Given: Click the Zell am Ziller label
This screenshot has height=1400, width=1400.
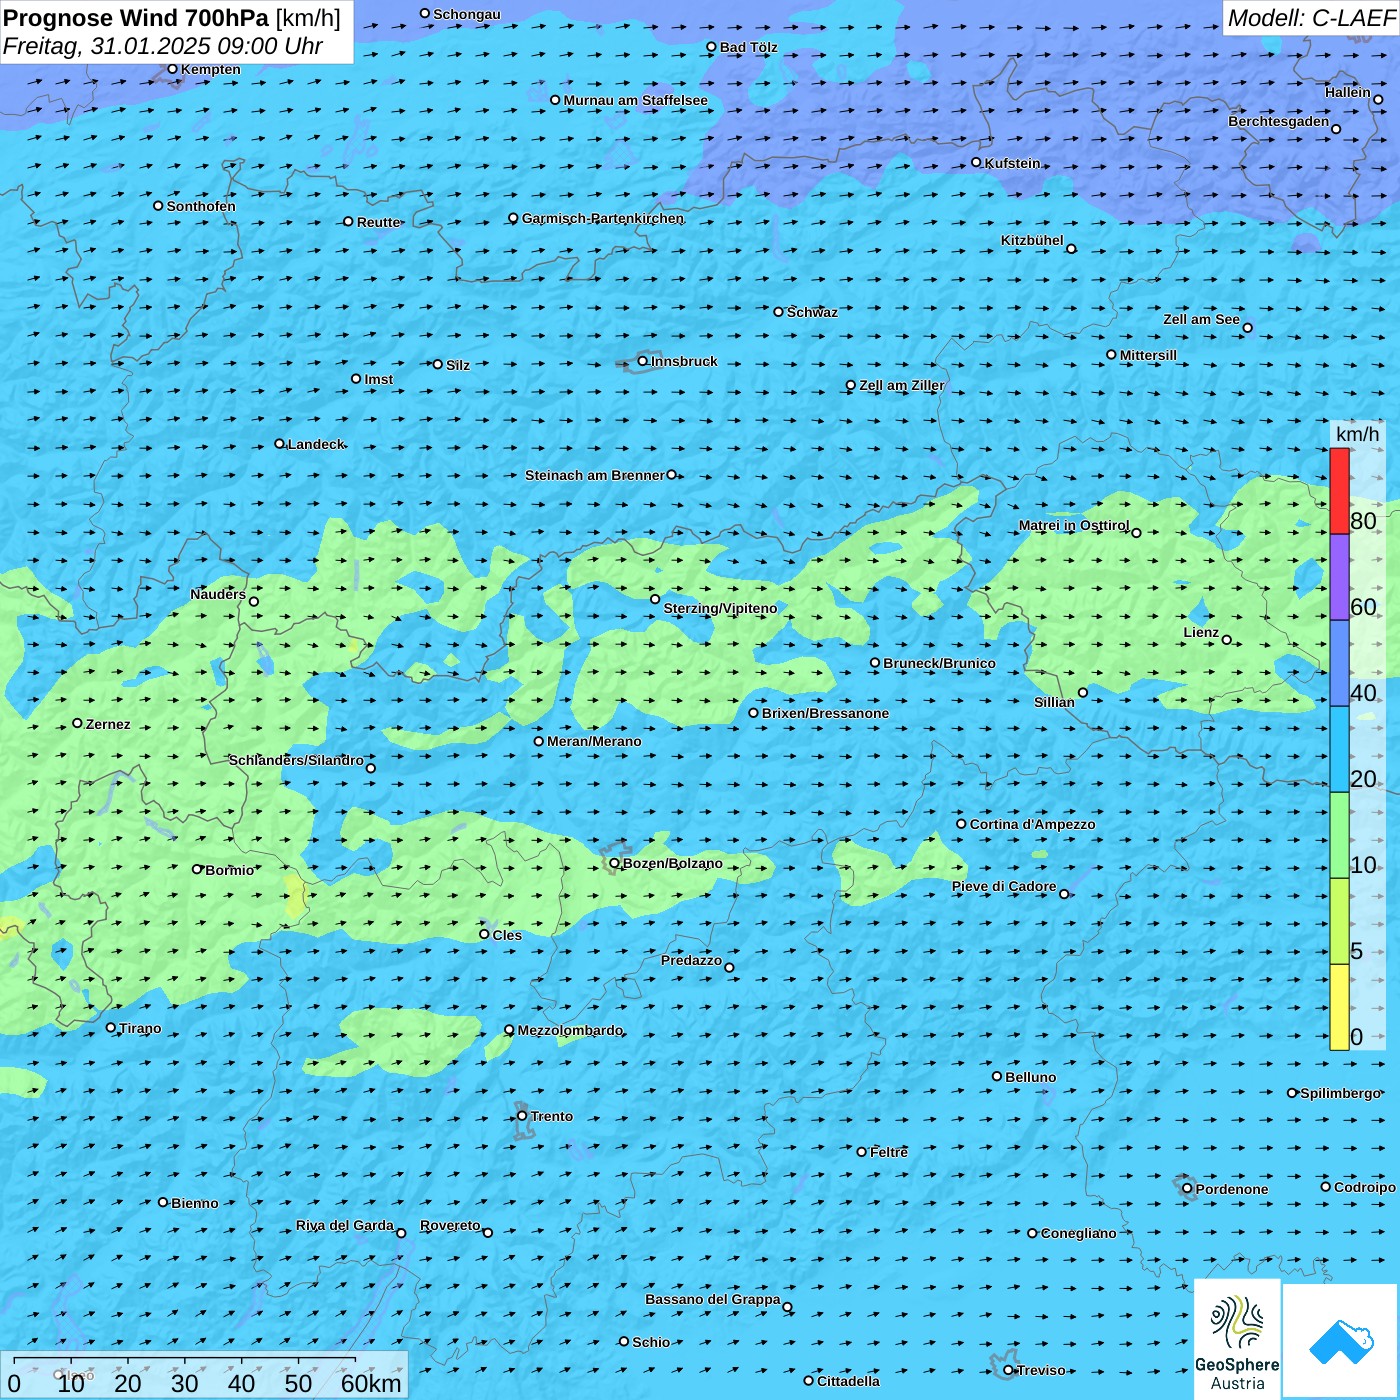Looking at the screenshot, I should [902, 385].
